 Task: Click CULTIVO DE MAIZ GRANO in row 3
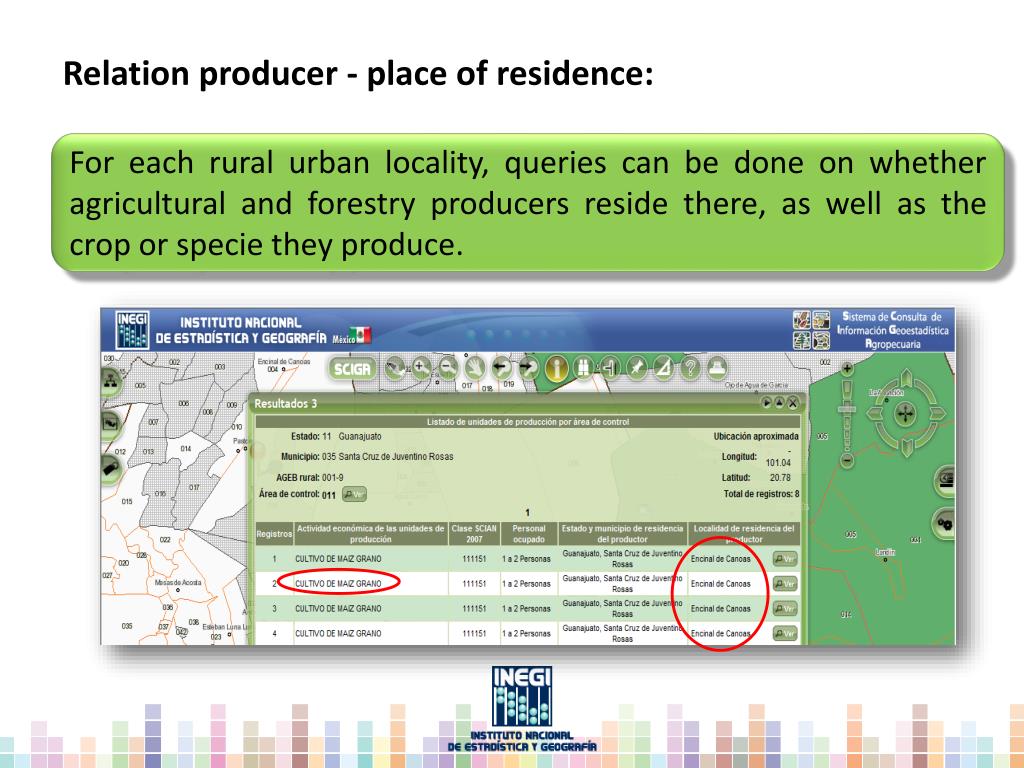coord(338,609)
